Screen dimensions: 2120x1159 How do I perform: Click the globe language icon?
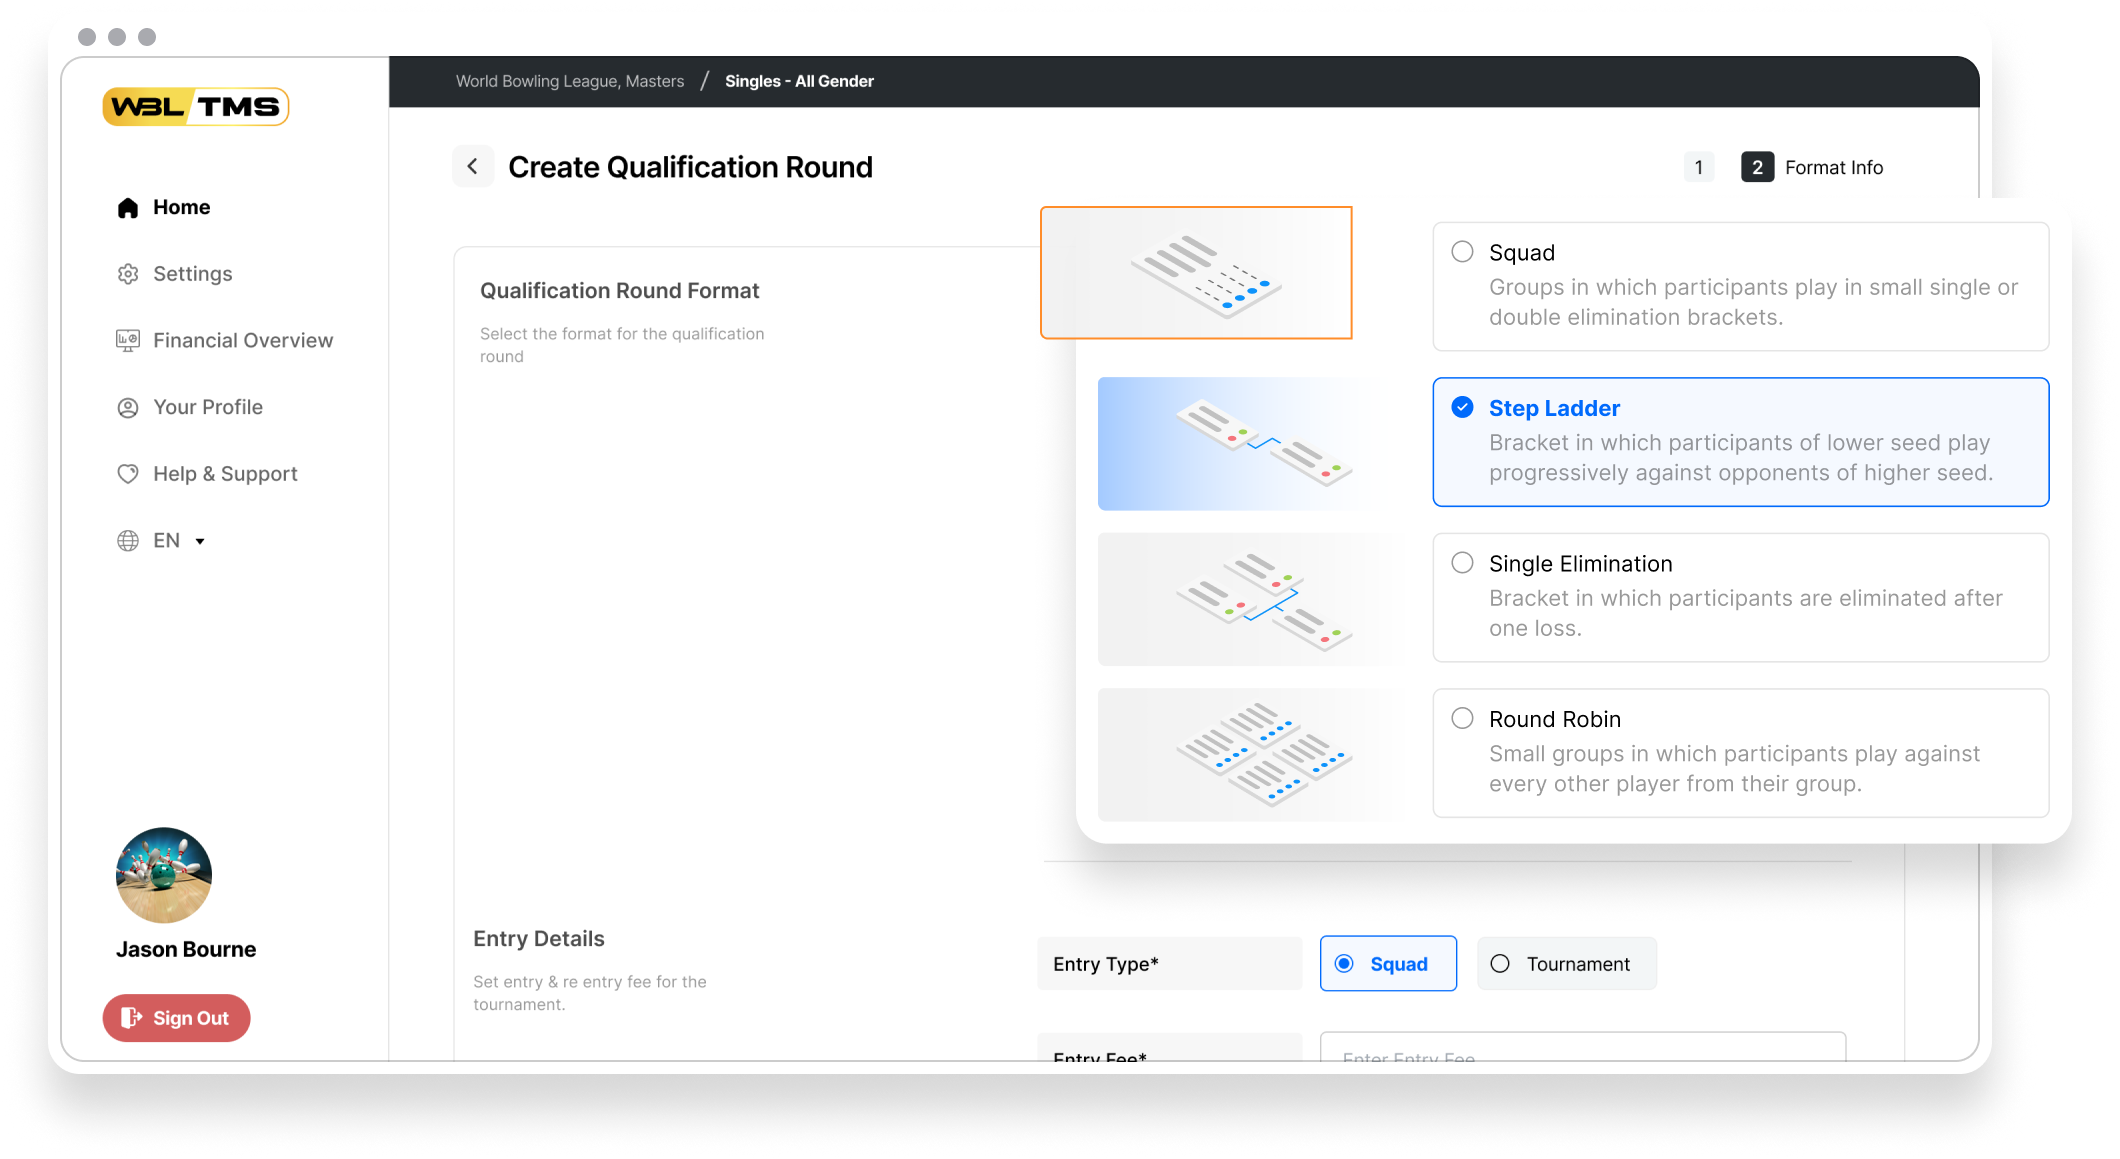(128, 541)
